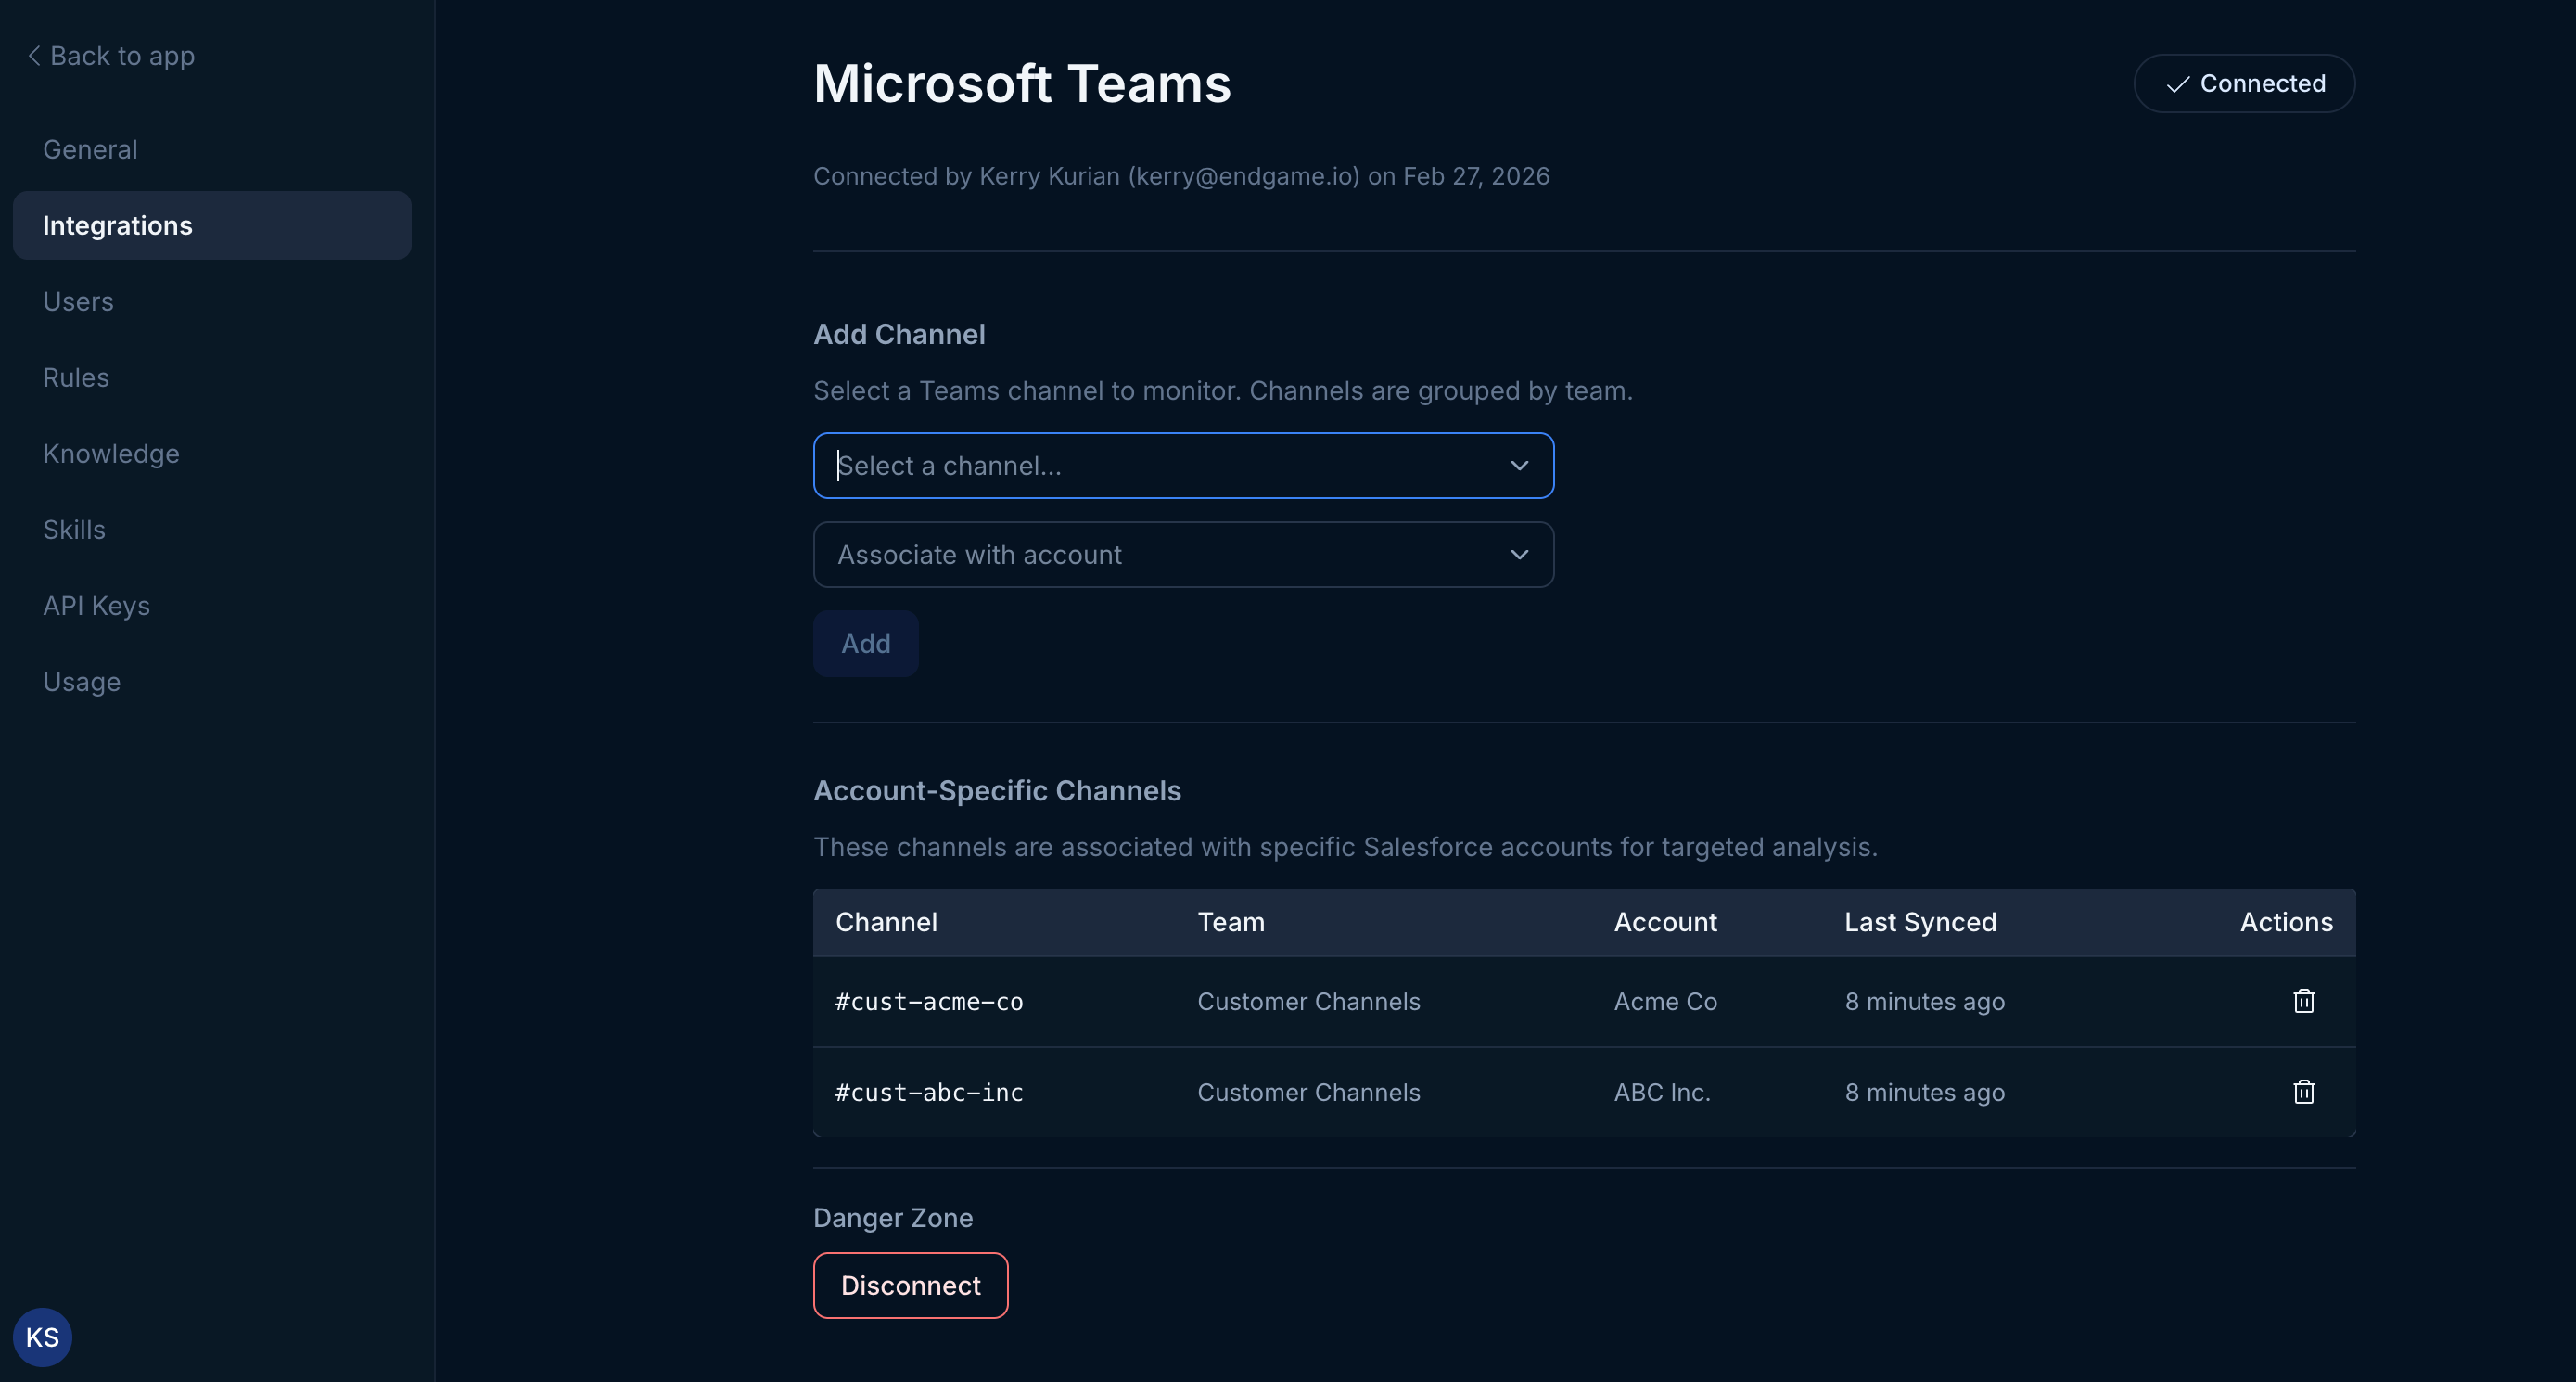Click the trash icon for #cust-acme-co
The width and height of the screenshot is (2576, 1382).
[2303, 1001]
